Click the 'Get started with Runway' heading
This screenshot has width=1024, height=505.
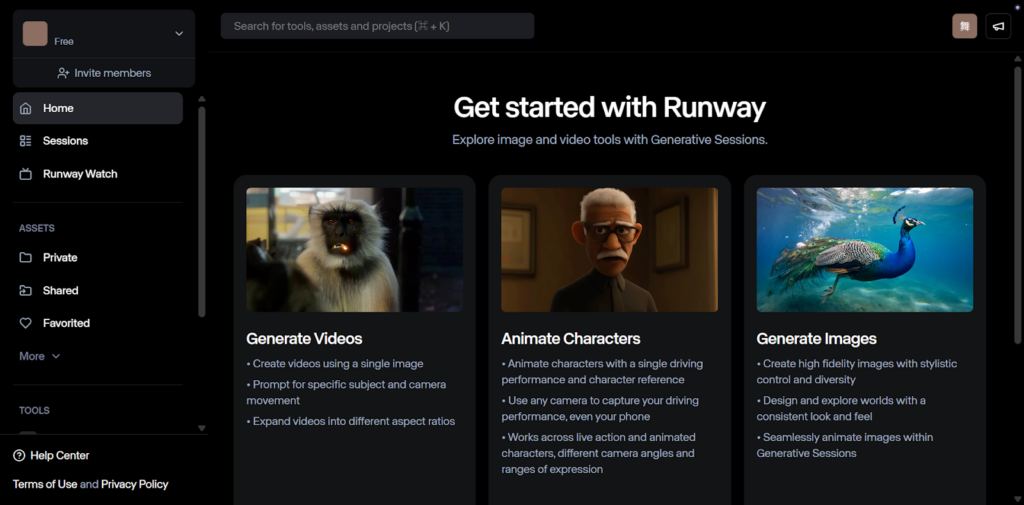coord(609,108)
